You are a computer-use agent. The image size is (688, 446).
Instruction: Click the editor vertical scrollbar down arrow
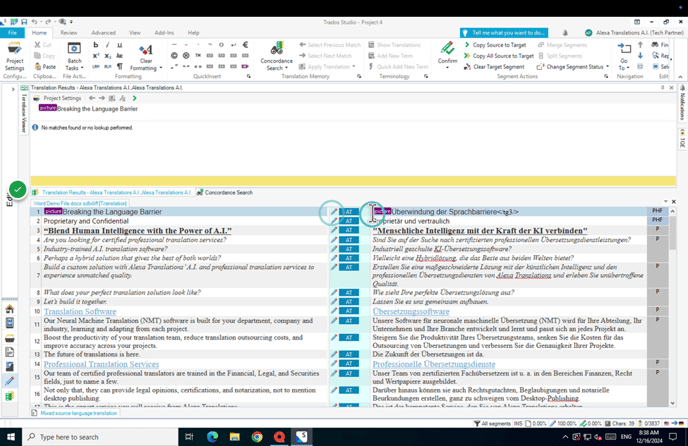(x=673, y=403)
